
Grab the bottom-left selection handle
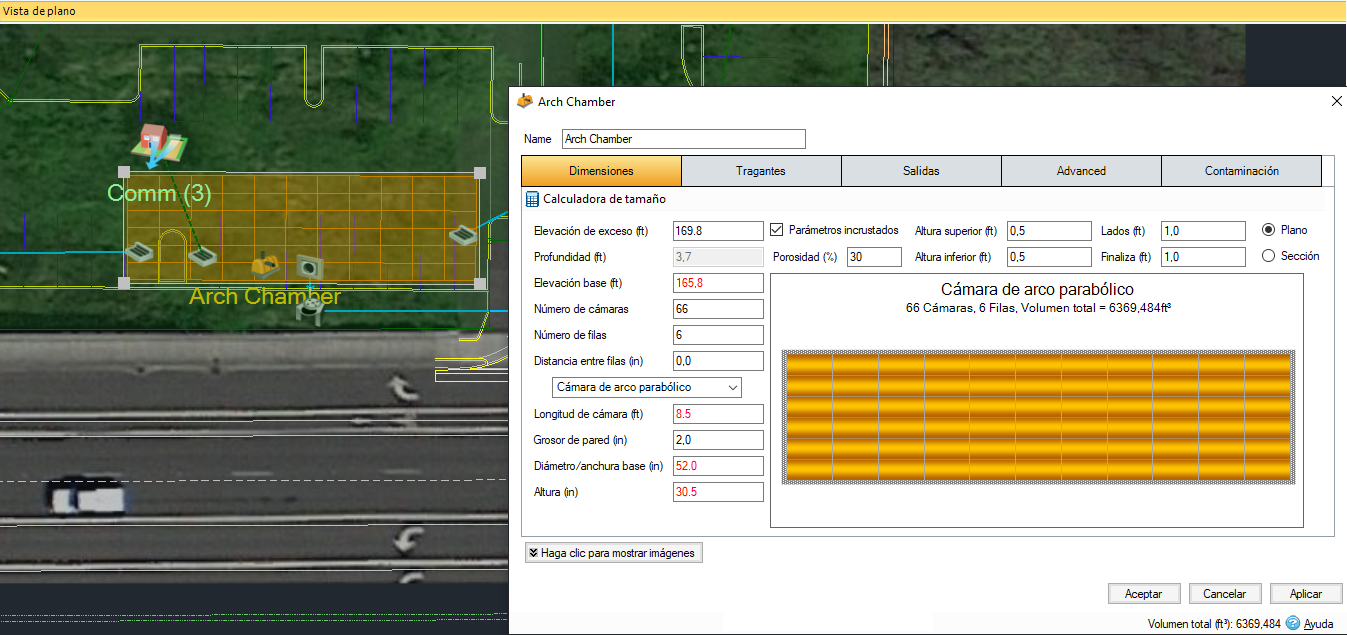(124, 284)
